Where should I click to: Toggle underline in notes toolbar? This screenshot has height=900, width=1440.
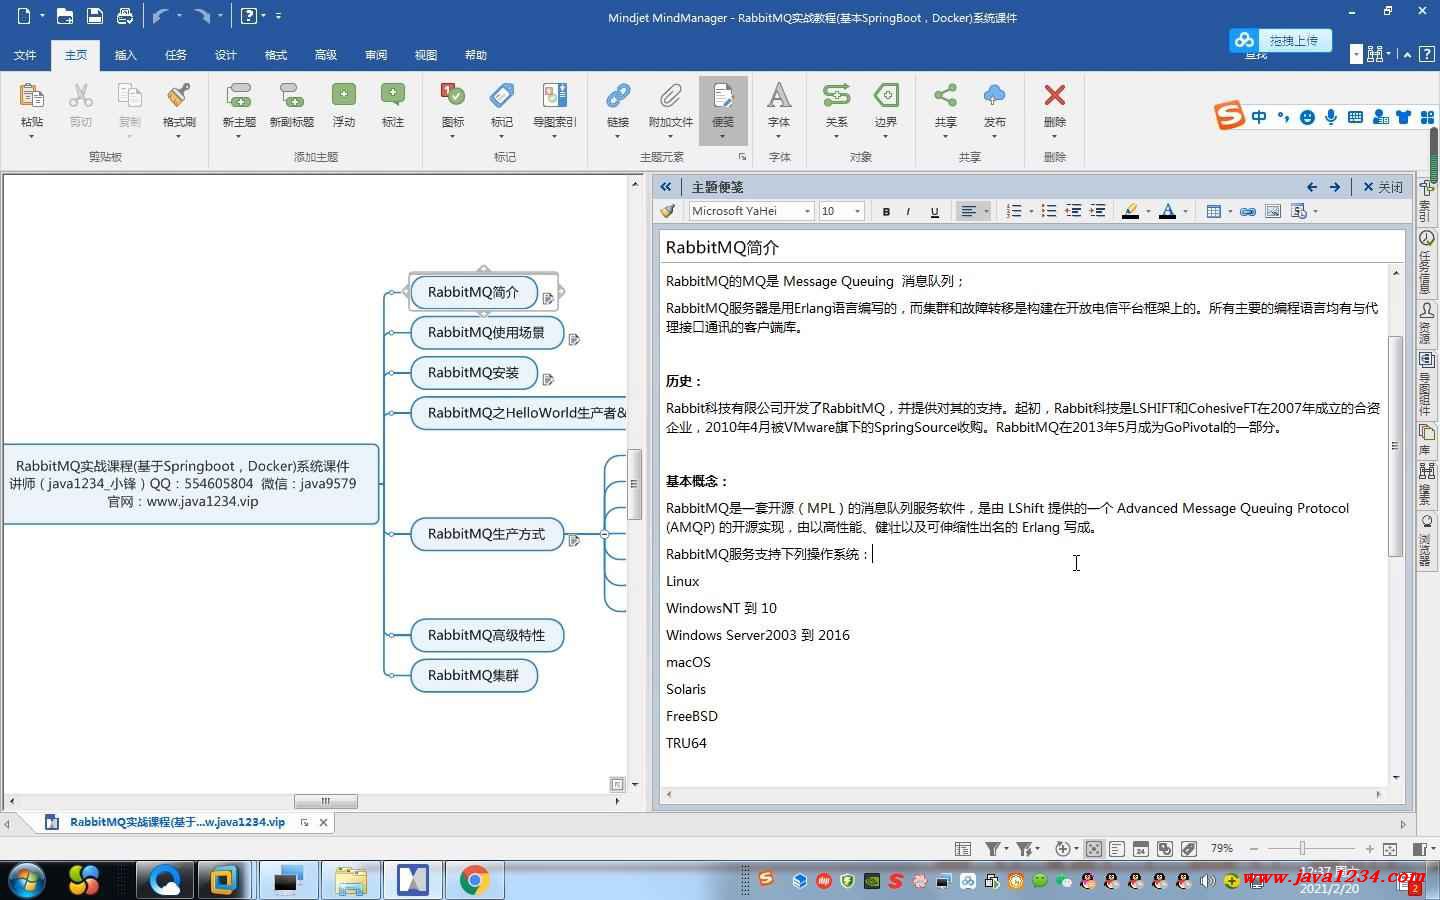tap(934, 211)
